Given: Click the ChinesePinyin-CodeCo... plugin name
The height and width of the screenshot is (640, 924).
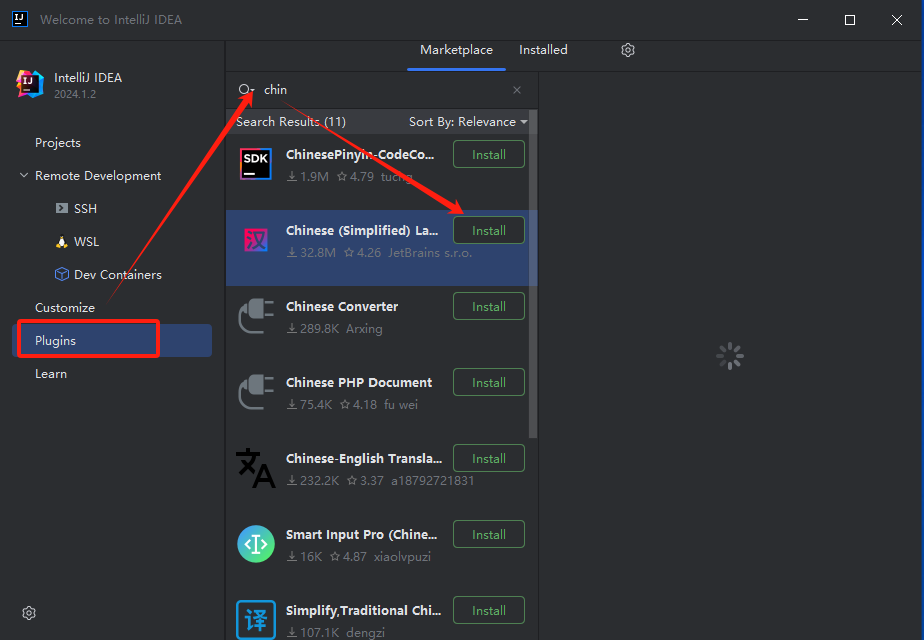Looking at the screenshot, I should [359, 154].
